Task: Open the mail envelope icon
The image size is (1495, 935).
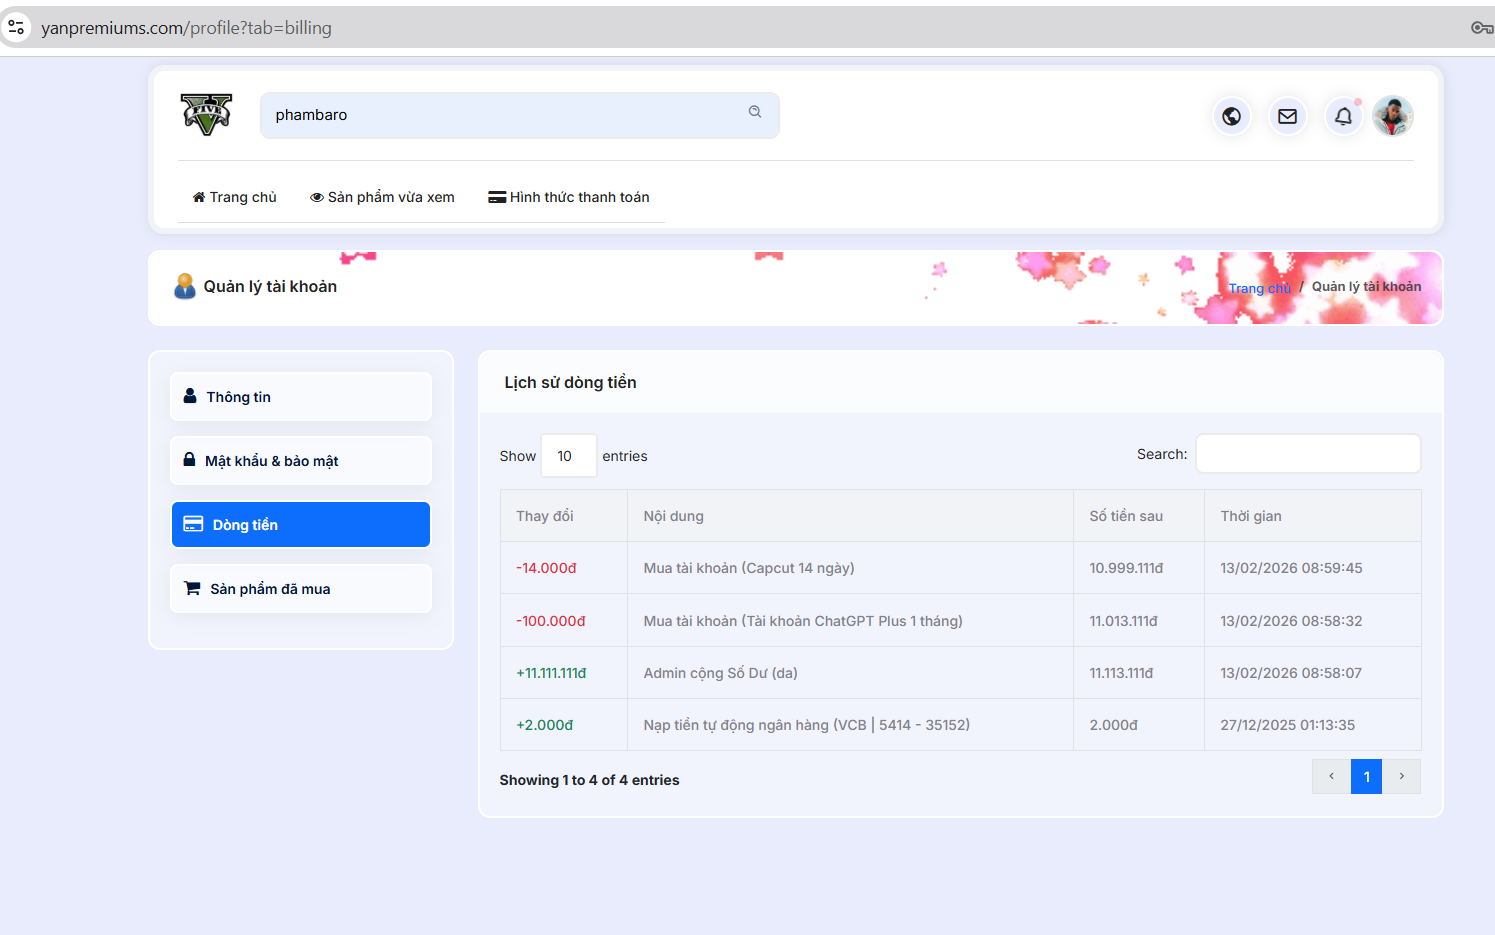Action: (1287, 116)
